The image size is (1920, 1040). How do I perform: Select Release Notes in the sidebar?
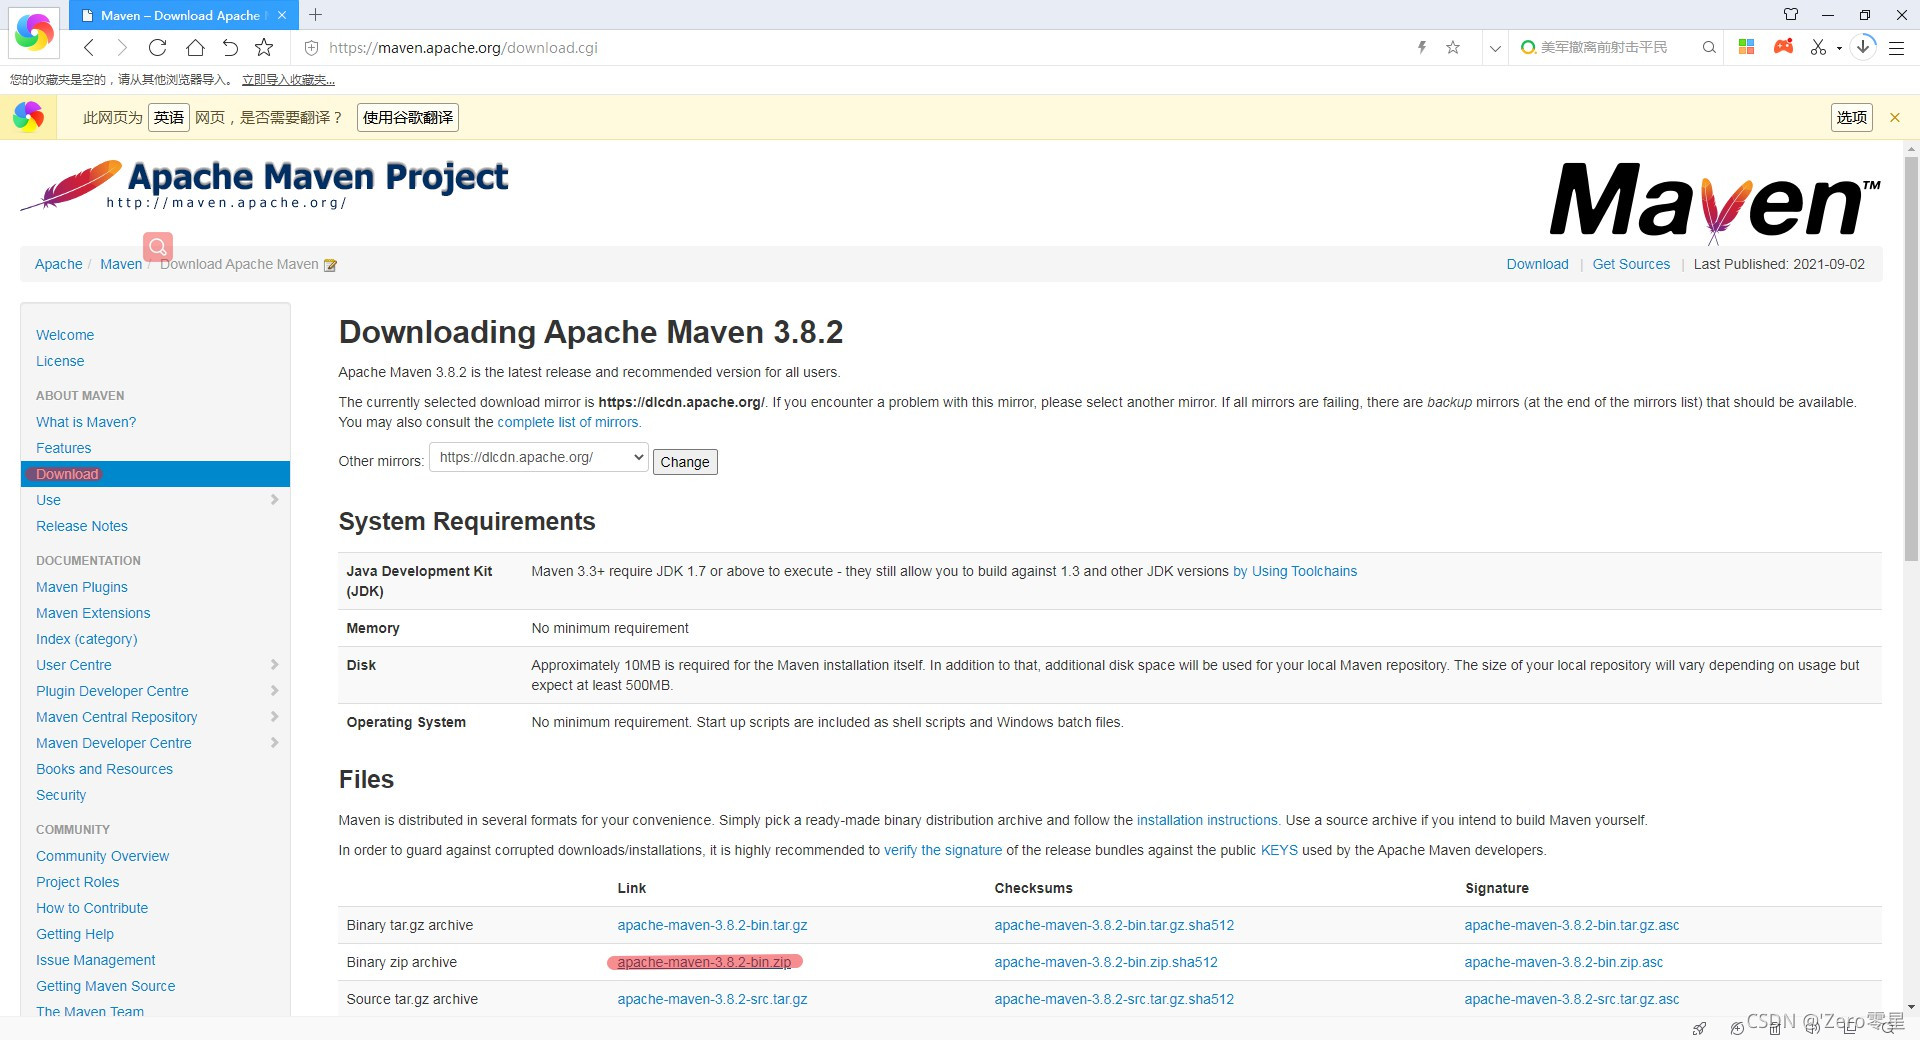click(x=82, y=526)
